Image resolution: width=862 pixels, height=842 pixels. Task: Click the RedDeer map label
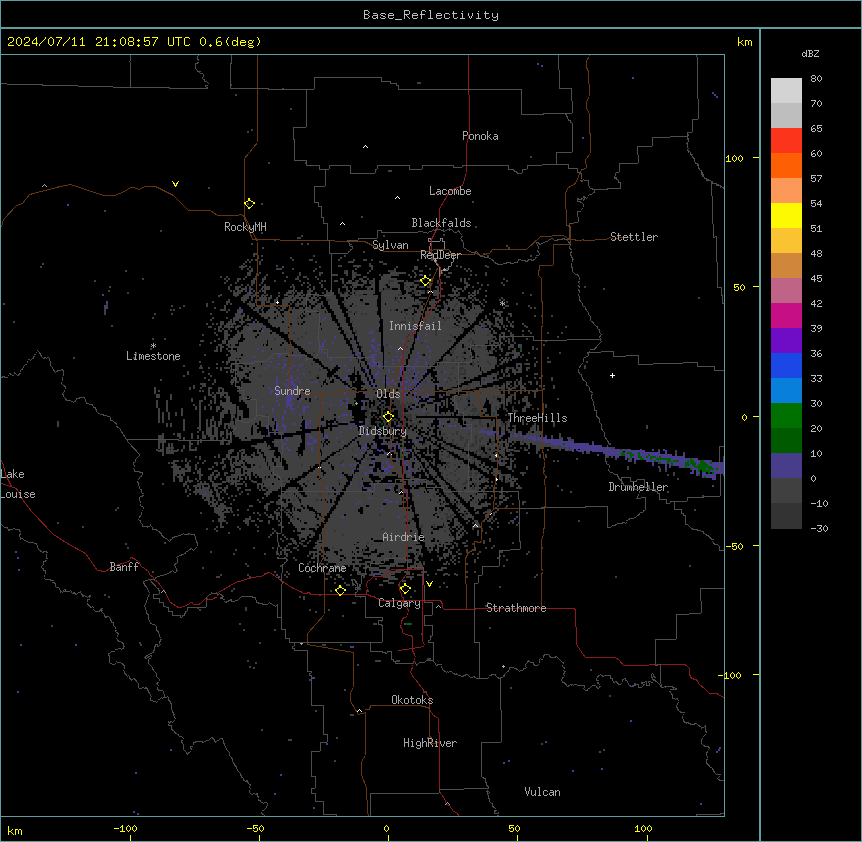pos(440,255)
